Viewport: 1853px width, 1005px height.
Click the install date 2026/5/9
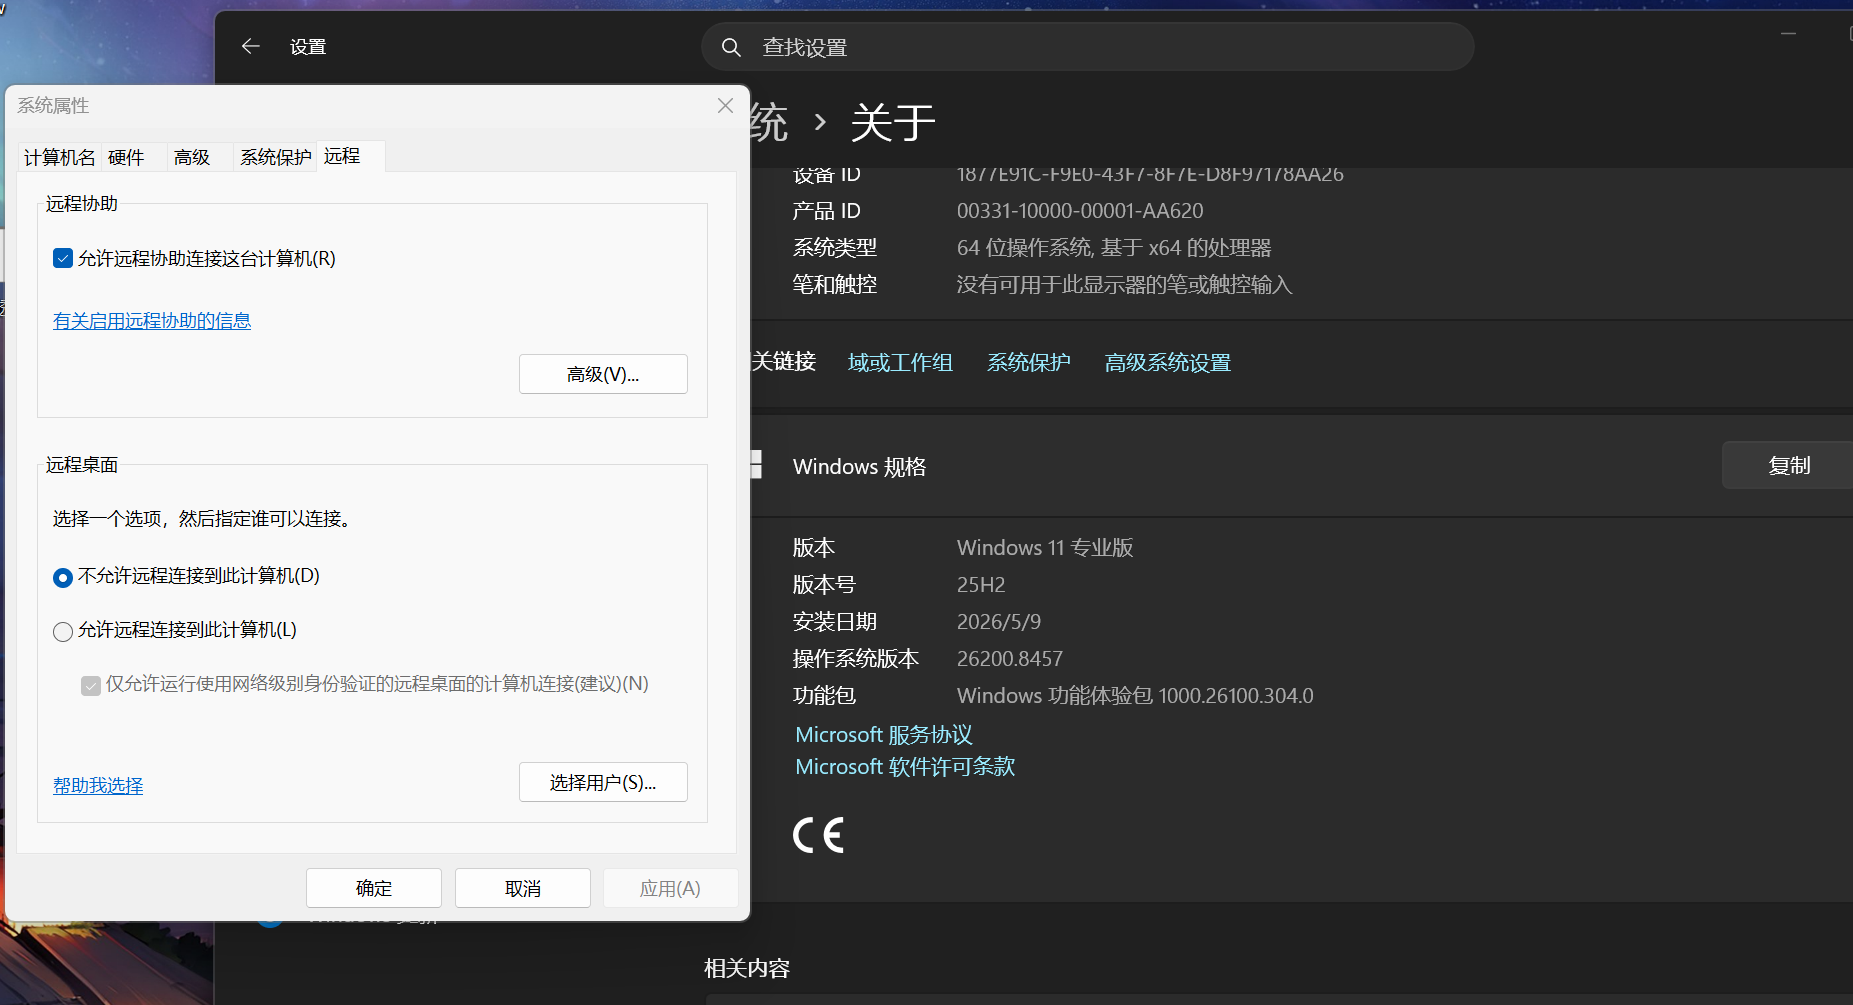[999, 622]
